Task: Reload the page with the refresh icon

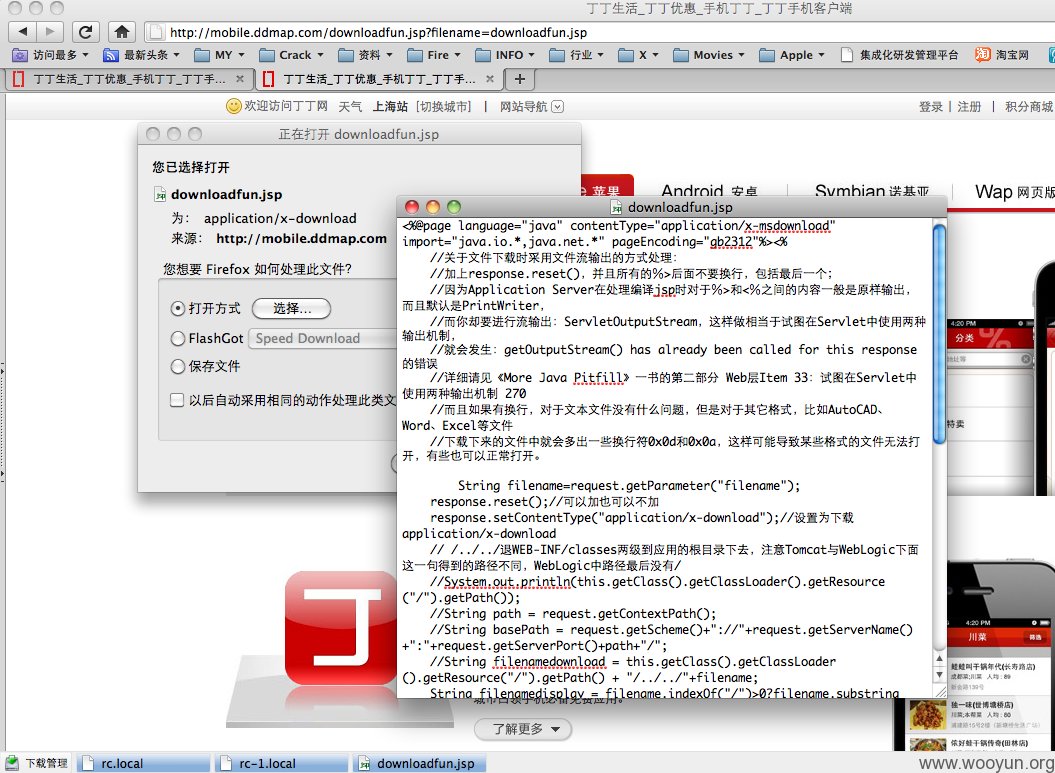Action: point(85,32)
